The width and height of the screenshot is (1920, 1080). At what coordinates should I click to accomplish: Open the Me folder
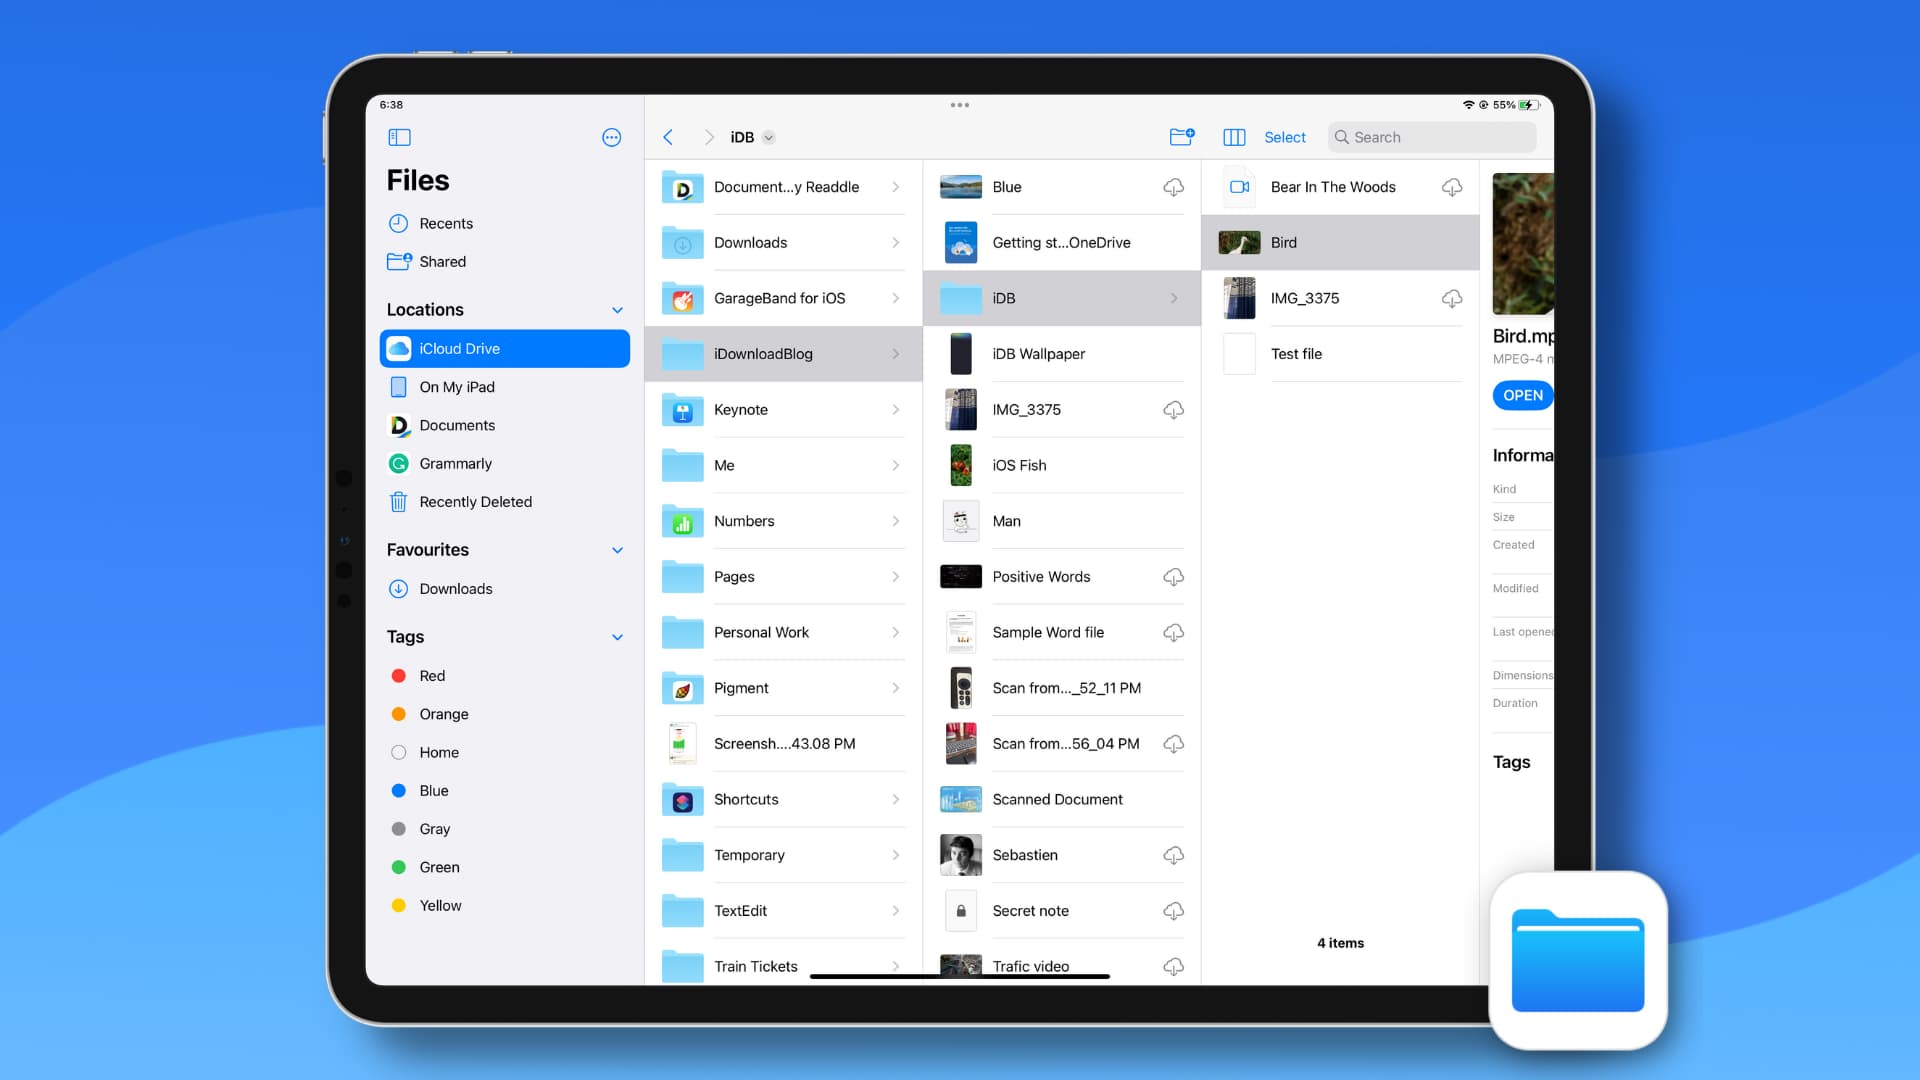click(783, 466)
